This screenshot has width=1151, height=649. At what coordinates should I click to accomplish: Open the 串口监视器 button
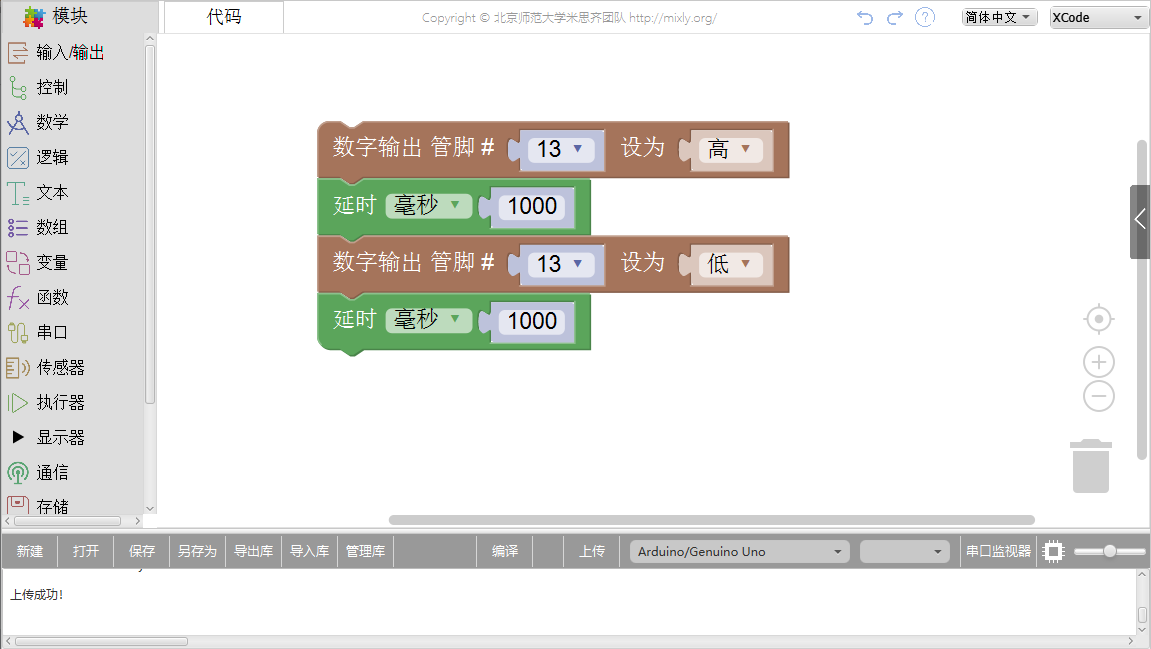click(x=998, y=551)
